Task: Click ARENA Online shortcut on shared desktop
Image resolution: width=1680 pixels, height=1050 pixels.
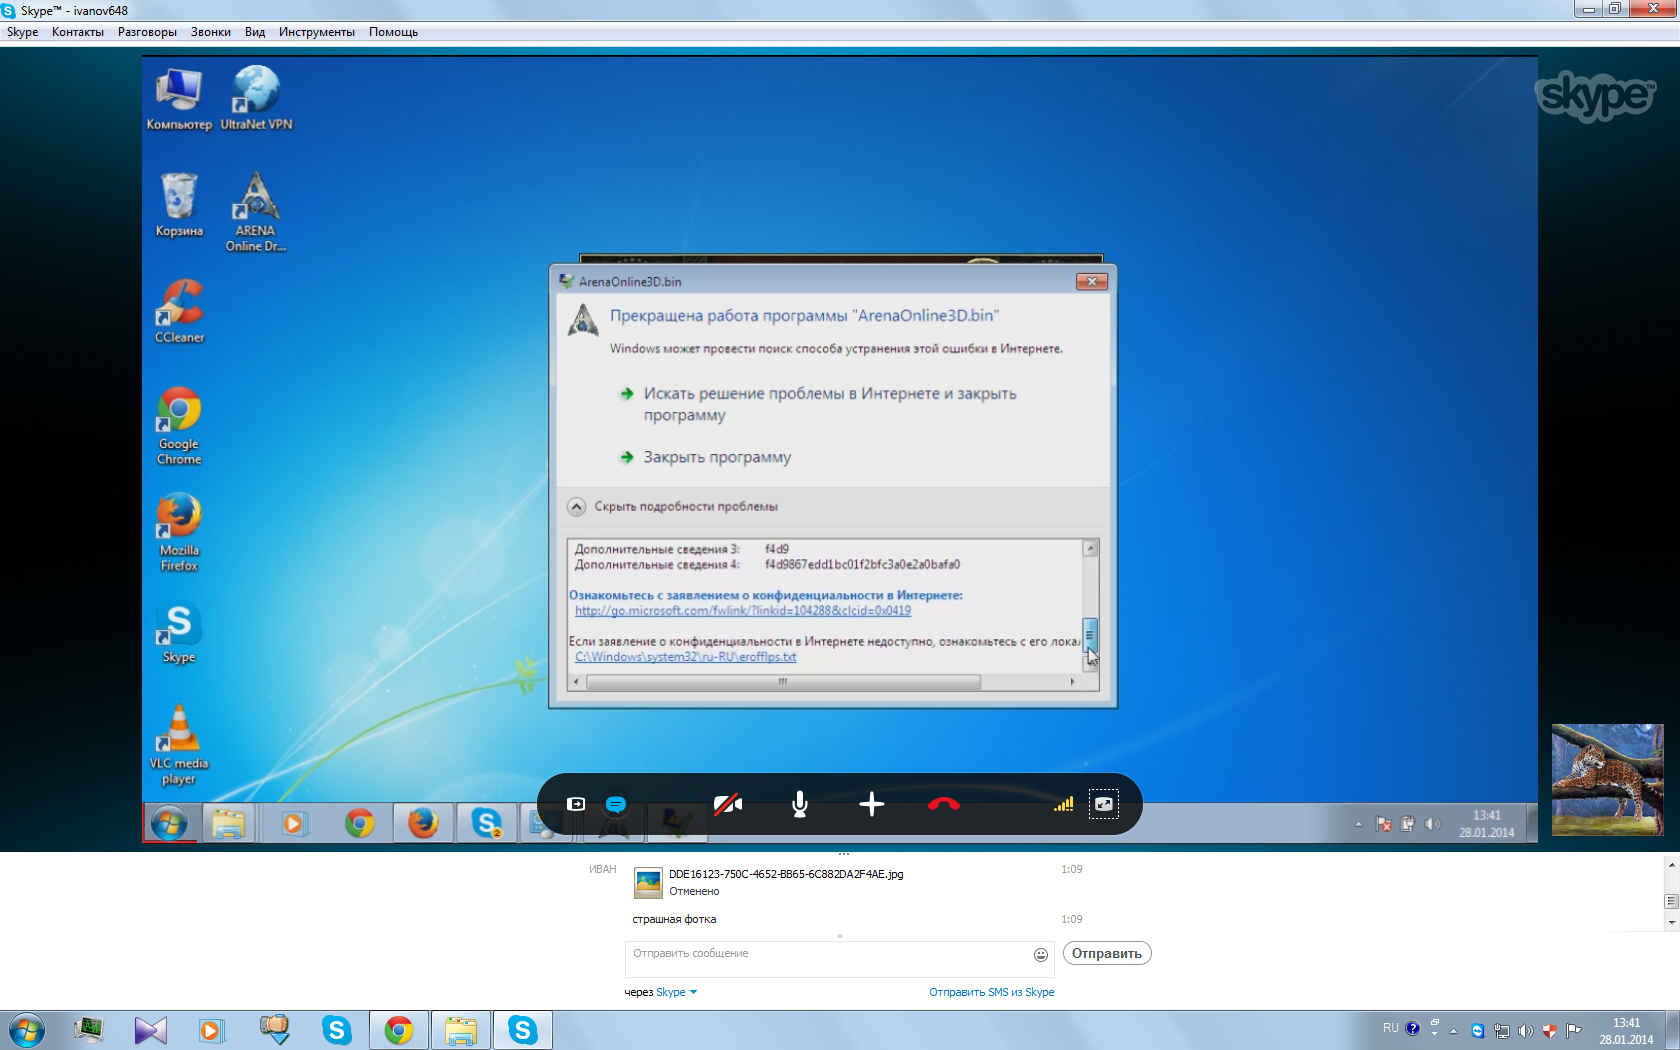Action: tap(256, 212)
